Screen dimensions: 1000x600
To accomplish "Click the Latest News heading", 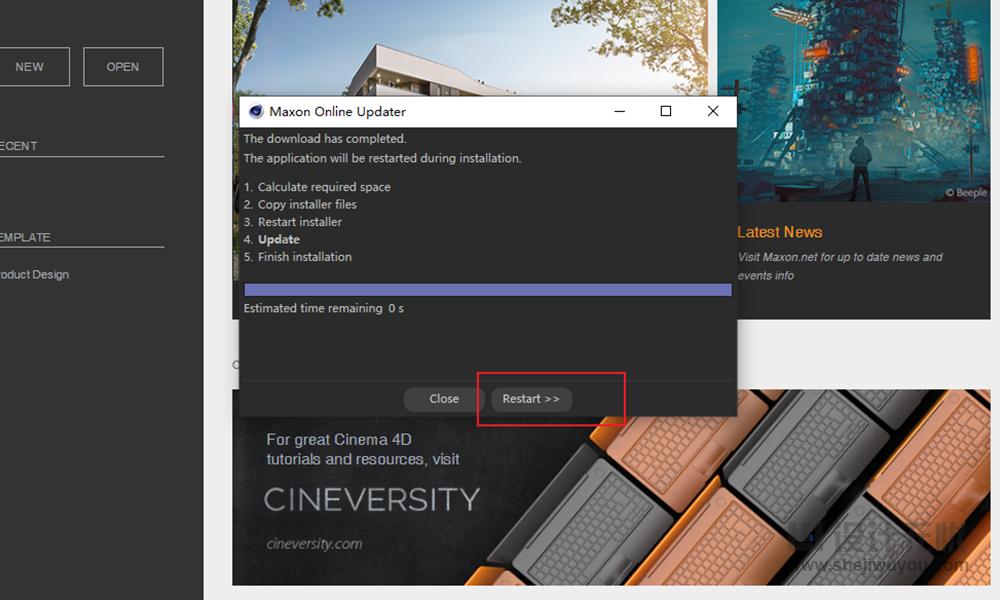I will point(780,232).
